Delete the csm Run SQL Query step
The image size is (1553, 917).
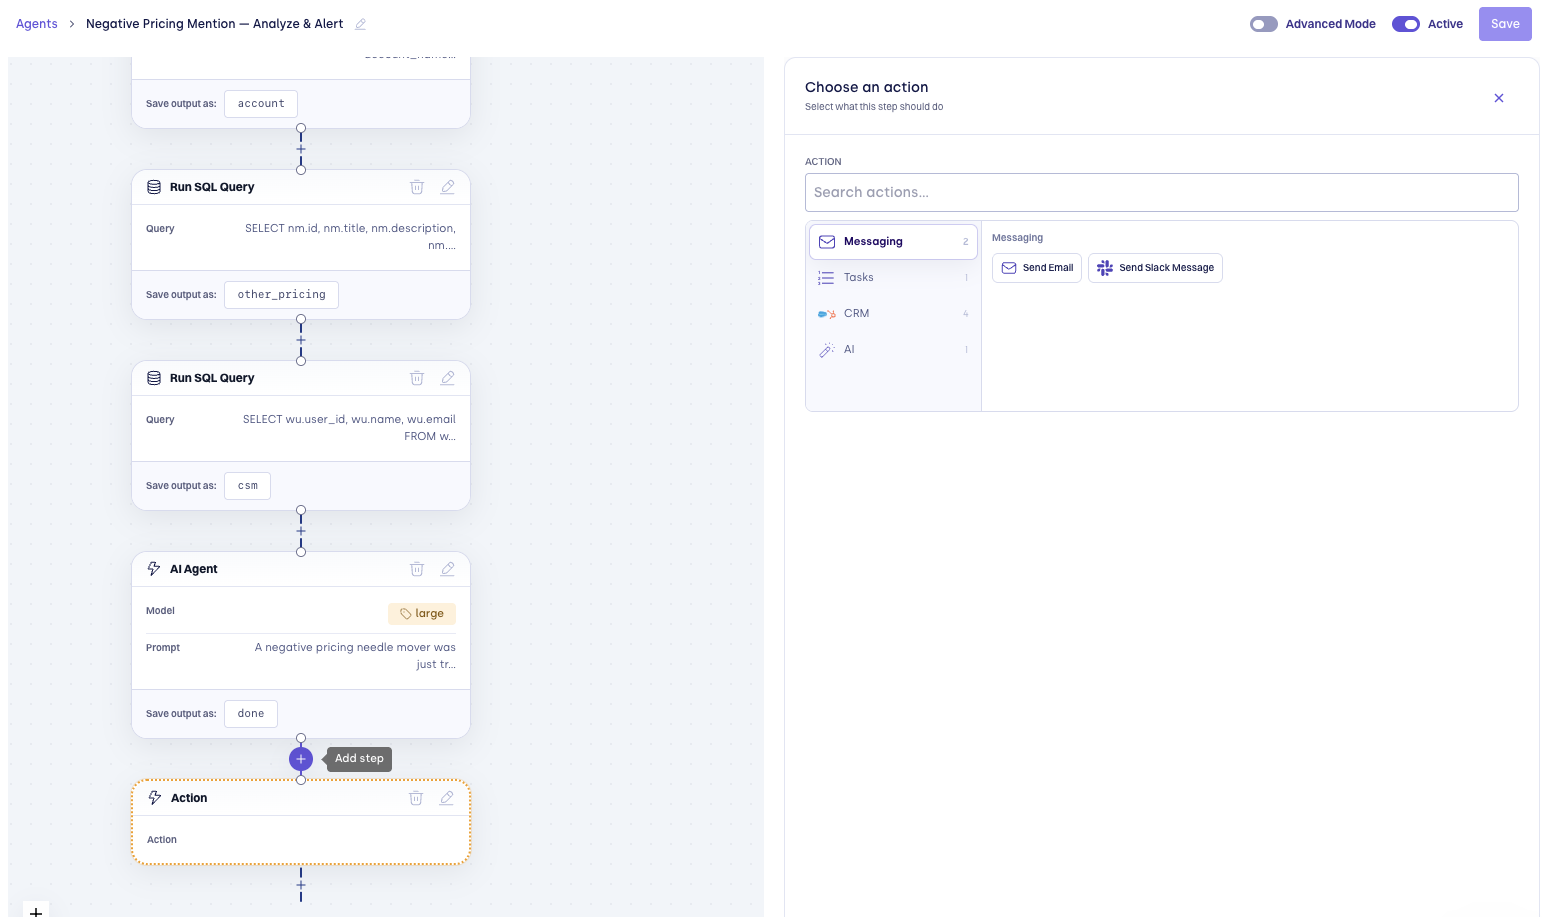(x=417, y=378)
